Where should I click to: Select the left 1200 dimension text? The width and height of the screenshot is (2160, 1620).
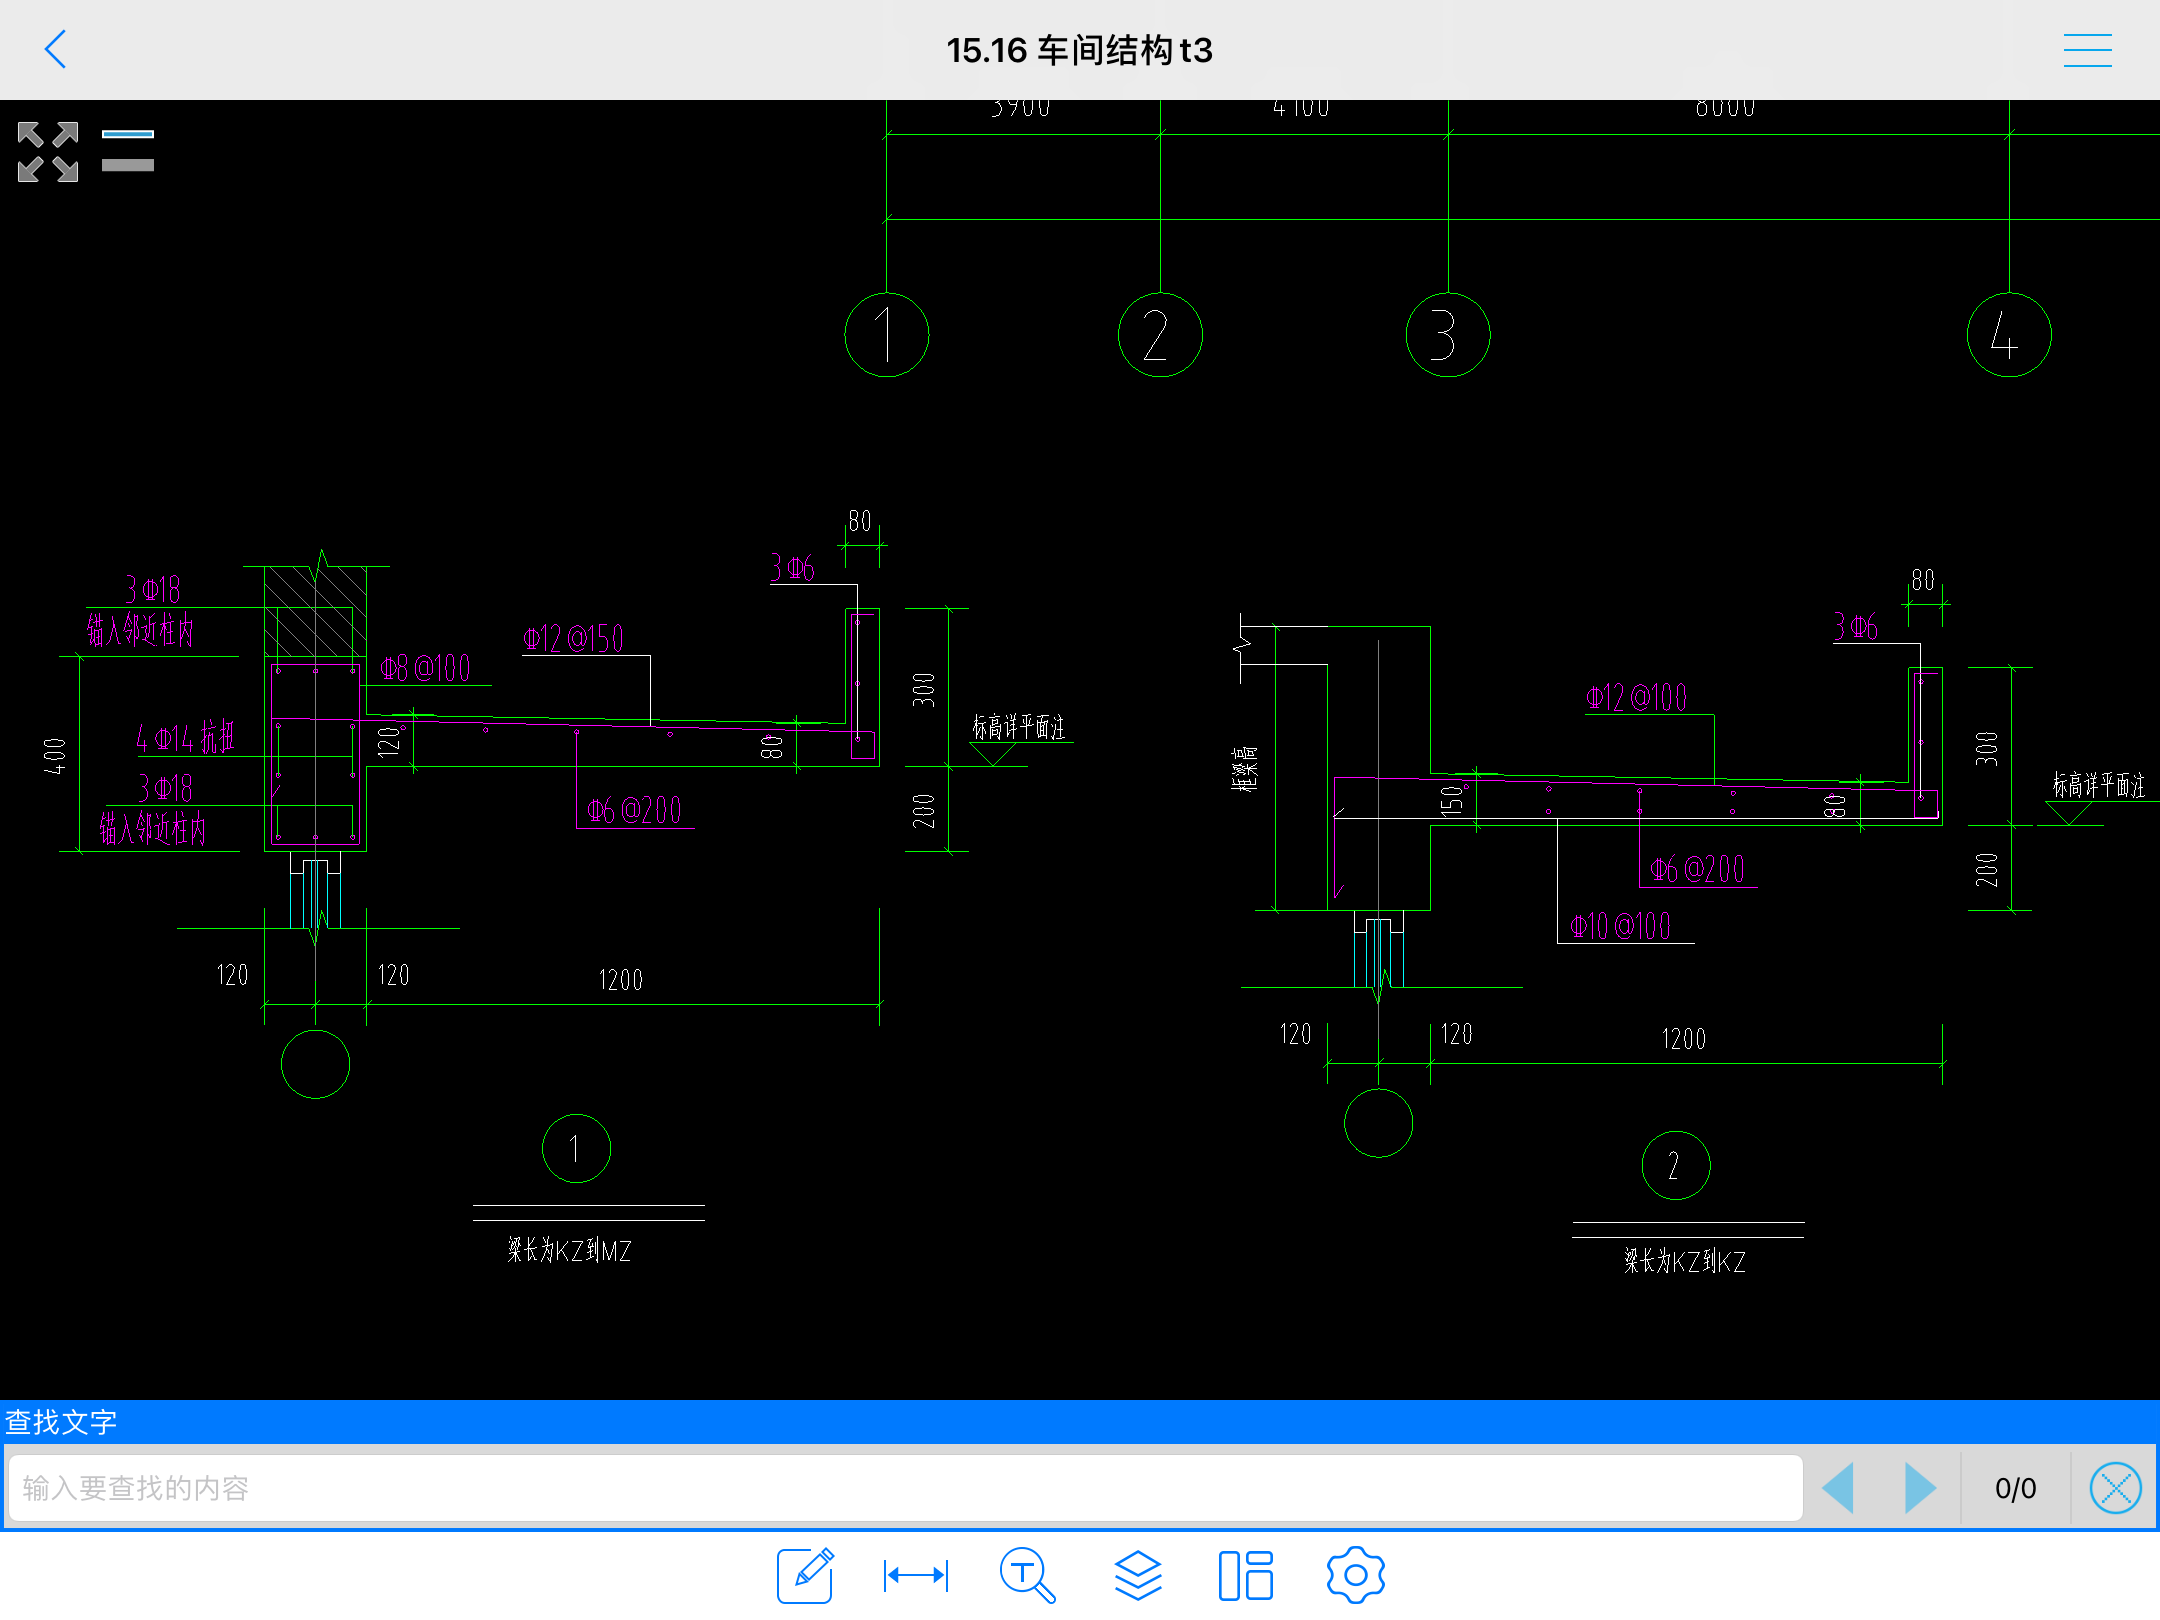click(621, 980)
